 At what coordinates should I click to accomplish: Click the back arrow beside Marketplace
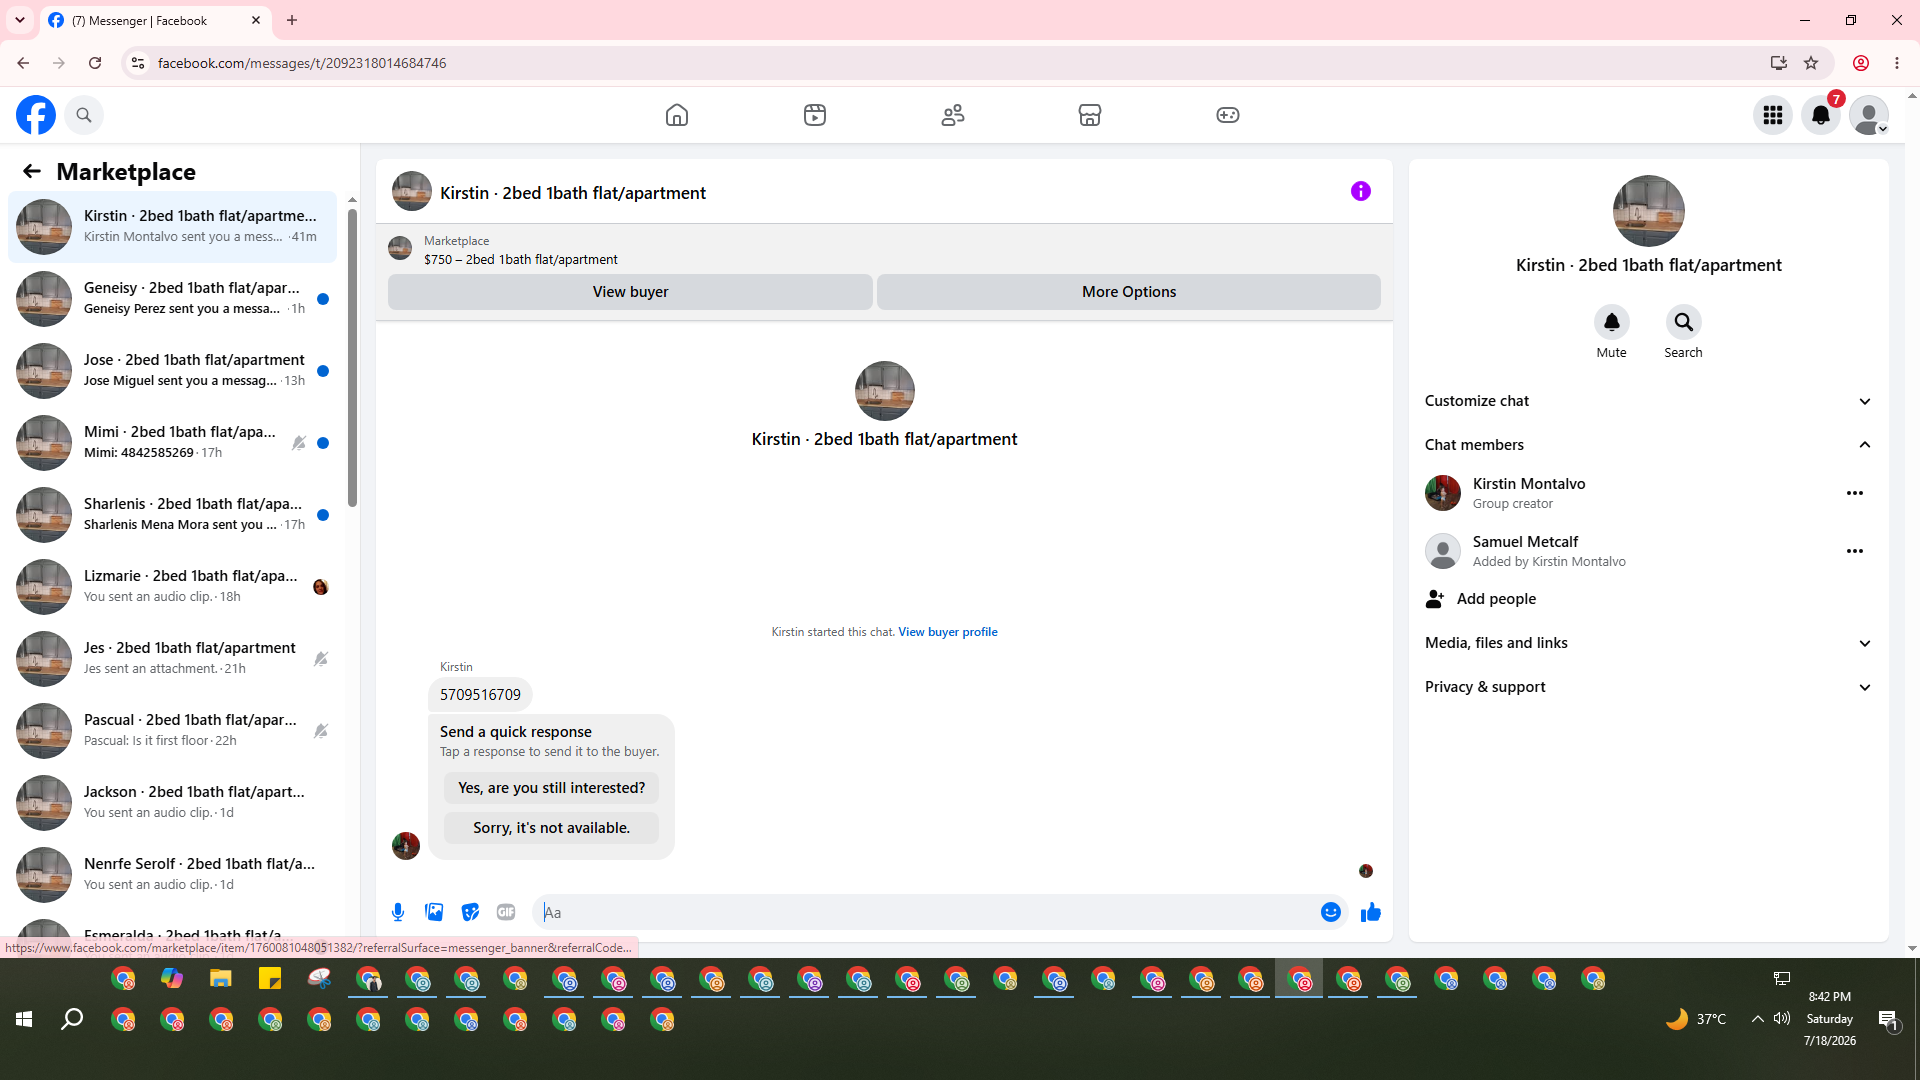32,171
